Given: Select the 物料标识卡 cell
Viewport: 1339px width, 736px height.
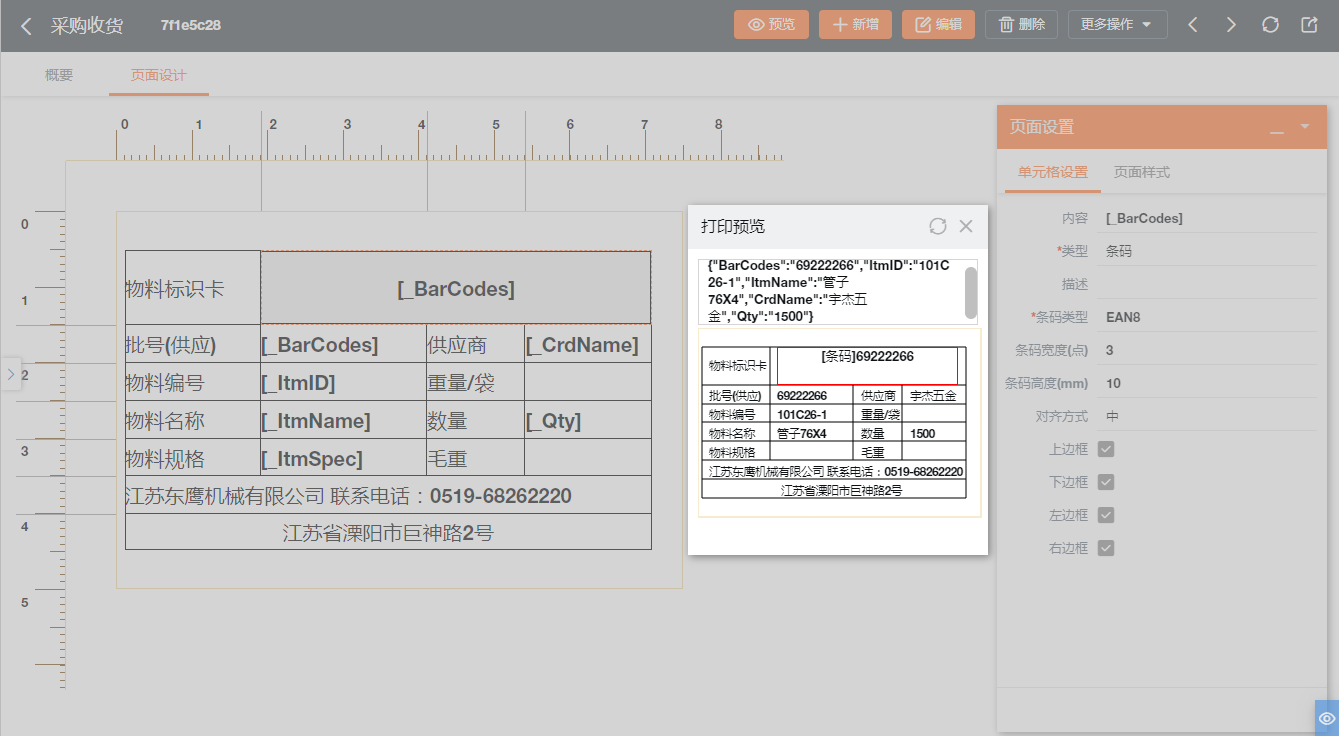Looking at the screenshot, I should click(x=193, y=288).
